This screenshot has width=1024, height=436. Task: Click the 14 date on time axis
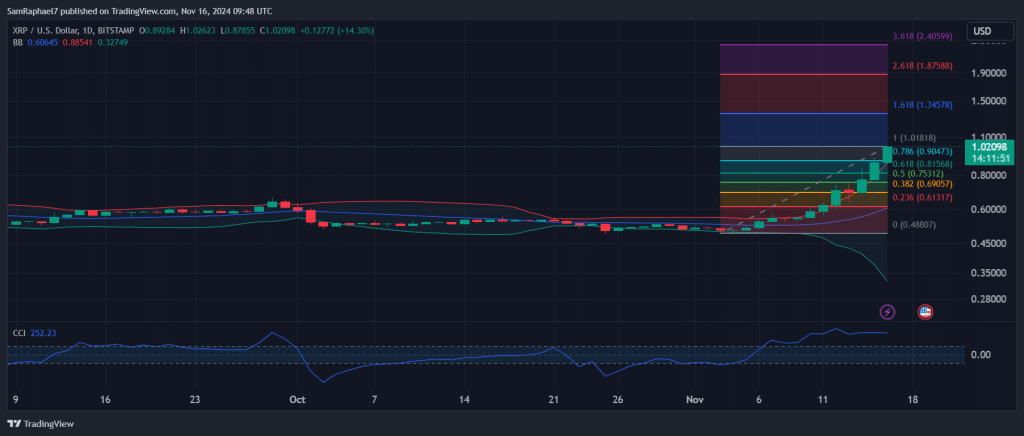tap(464, 399)
